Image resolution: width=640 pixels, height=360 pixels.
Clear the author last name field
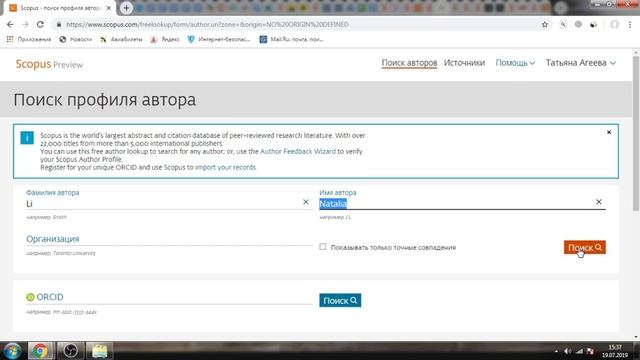pos(305,202)
